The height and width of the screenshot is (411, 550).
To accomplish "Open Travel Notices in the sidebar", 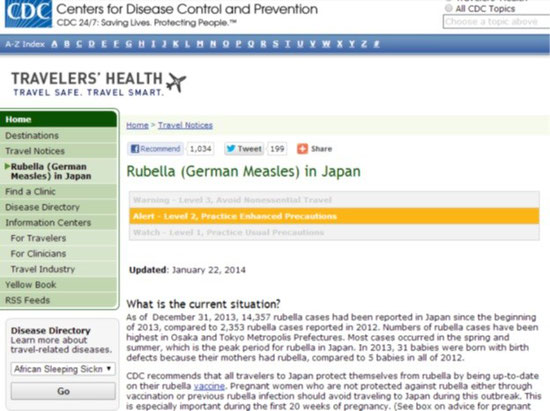I will pyautogui.click(x=58, y=151).
